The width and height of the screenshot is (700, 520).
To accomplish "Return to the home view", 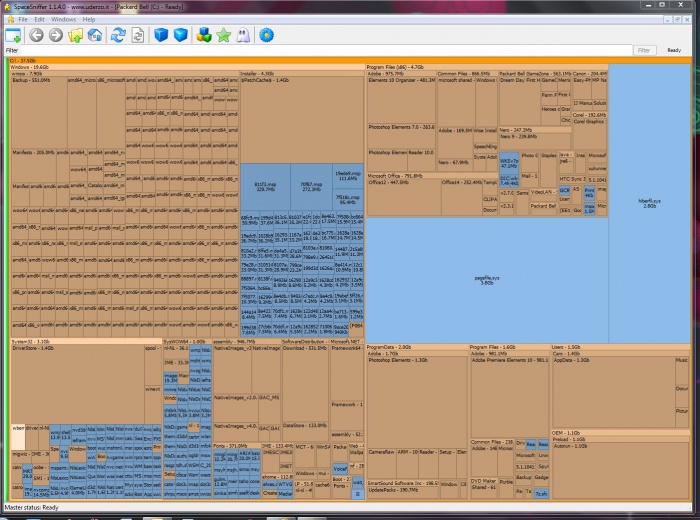I will click(x=95, y=35).
